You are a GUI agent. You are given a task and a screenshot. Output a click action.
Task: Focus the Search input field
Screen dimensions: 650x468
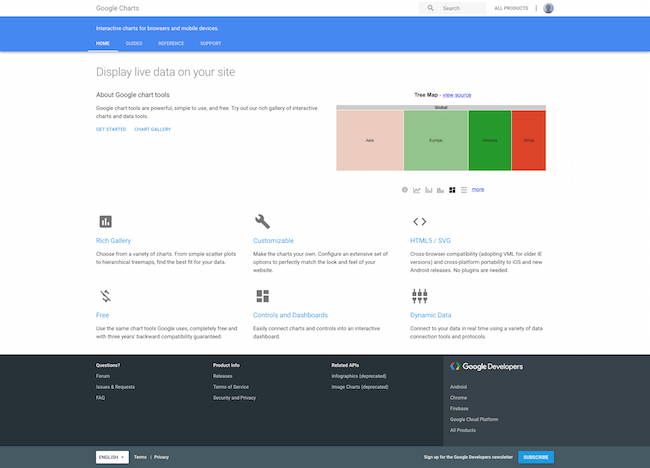452,8
